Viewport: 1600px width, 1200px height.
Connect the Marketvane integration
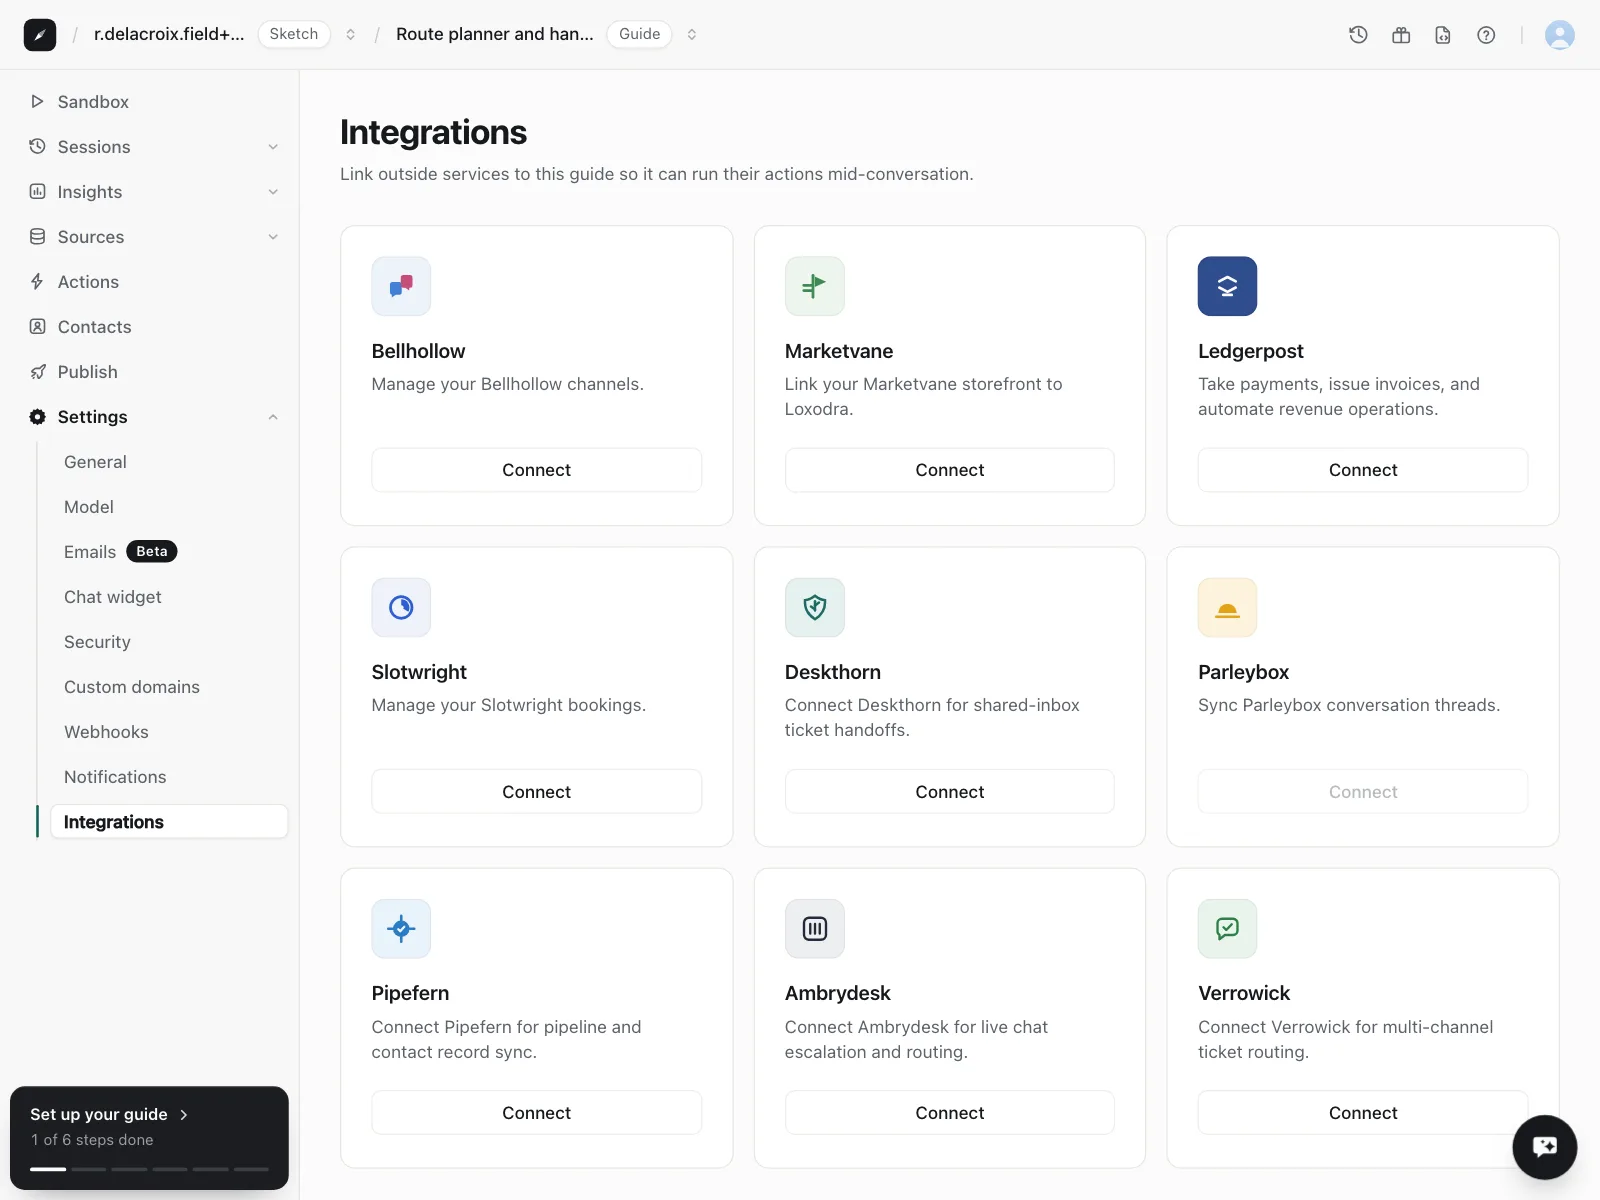coord(949,470)
